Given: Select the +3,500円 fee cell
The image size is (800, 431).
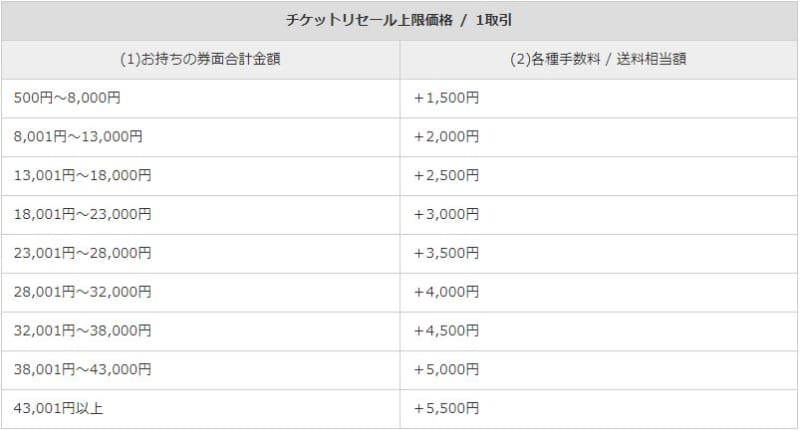Looking at the screenshot, I should [446, 253].
